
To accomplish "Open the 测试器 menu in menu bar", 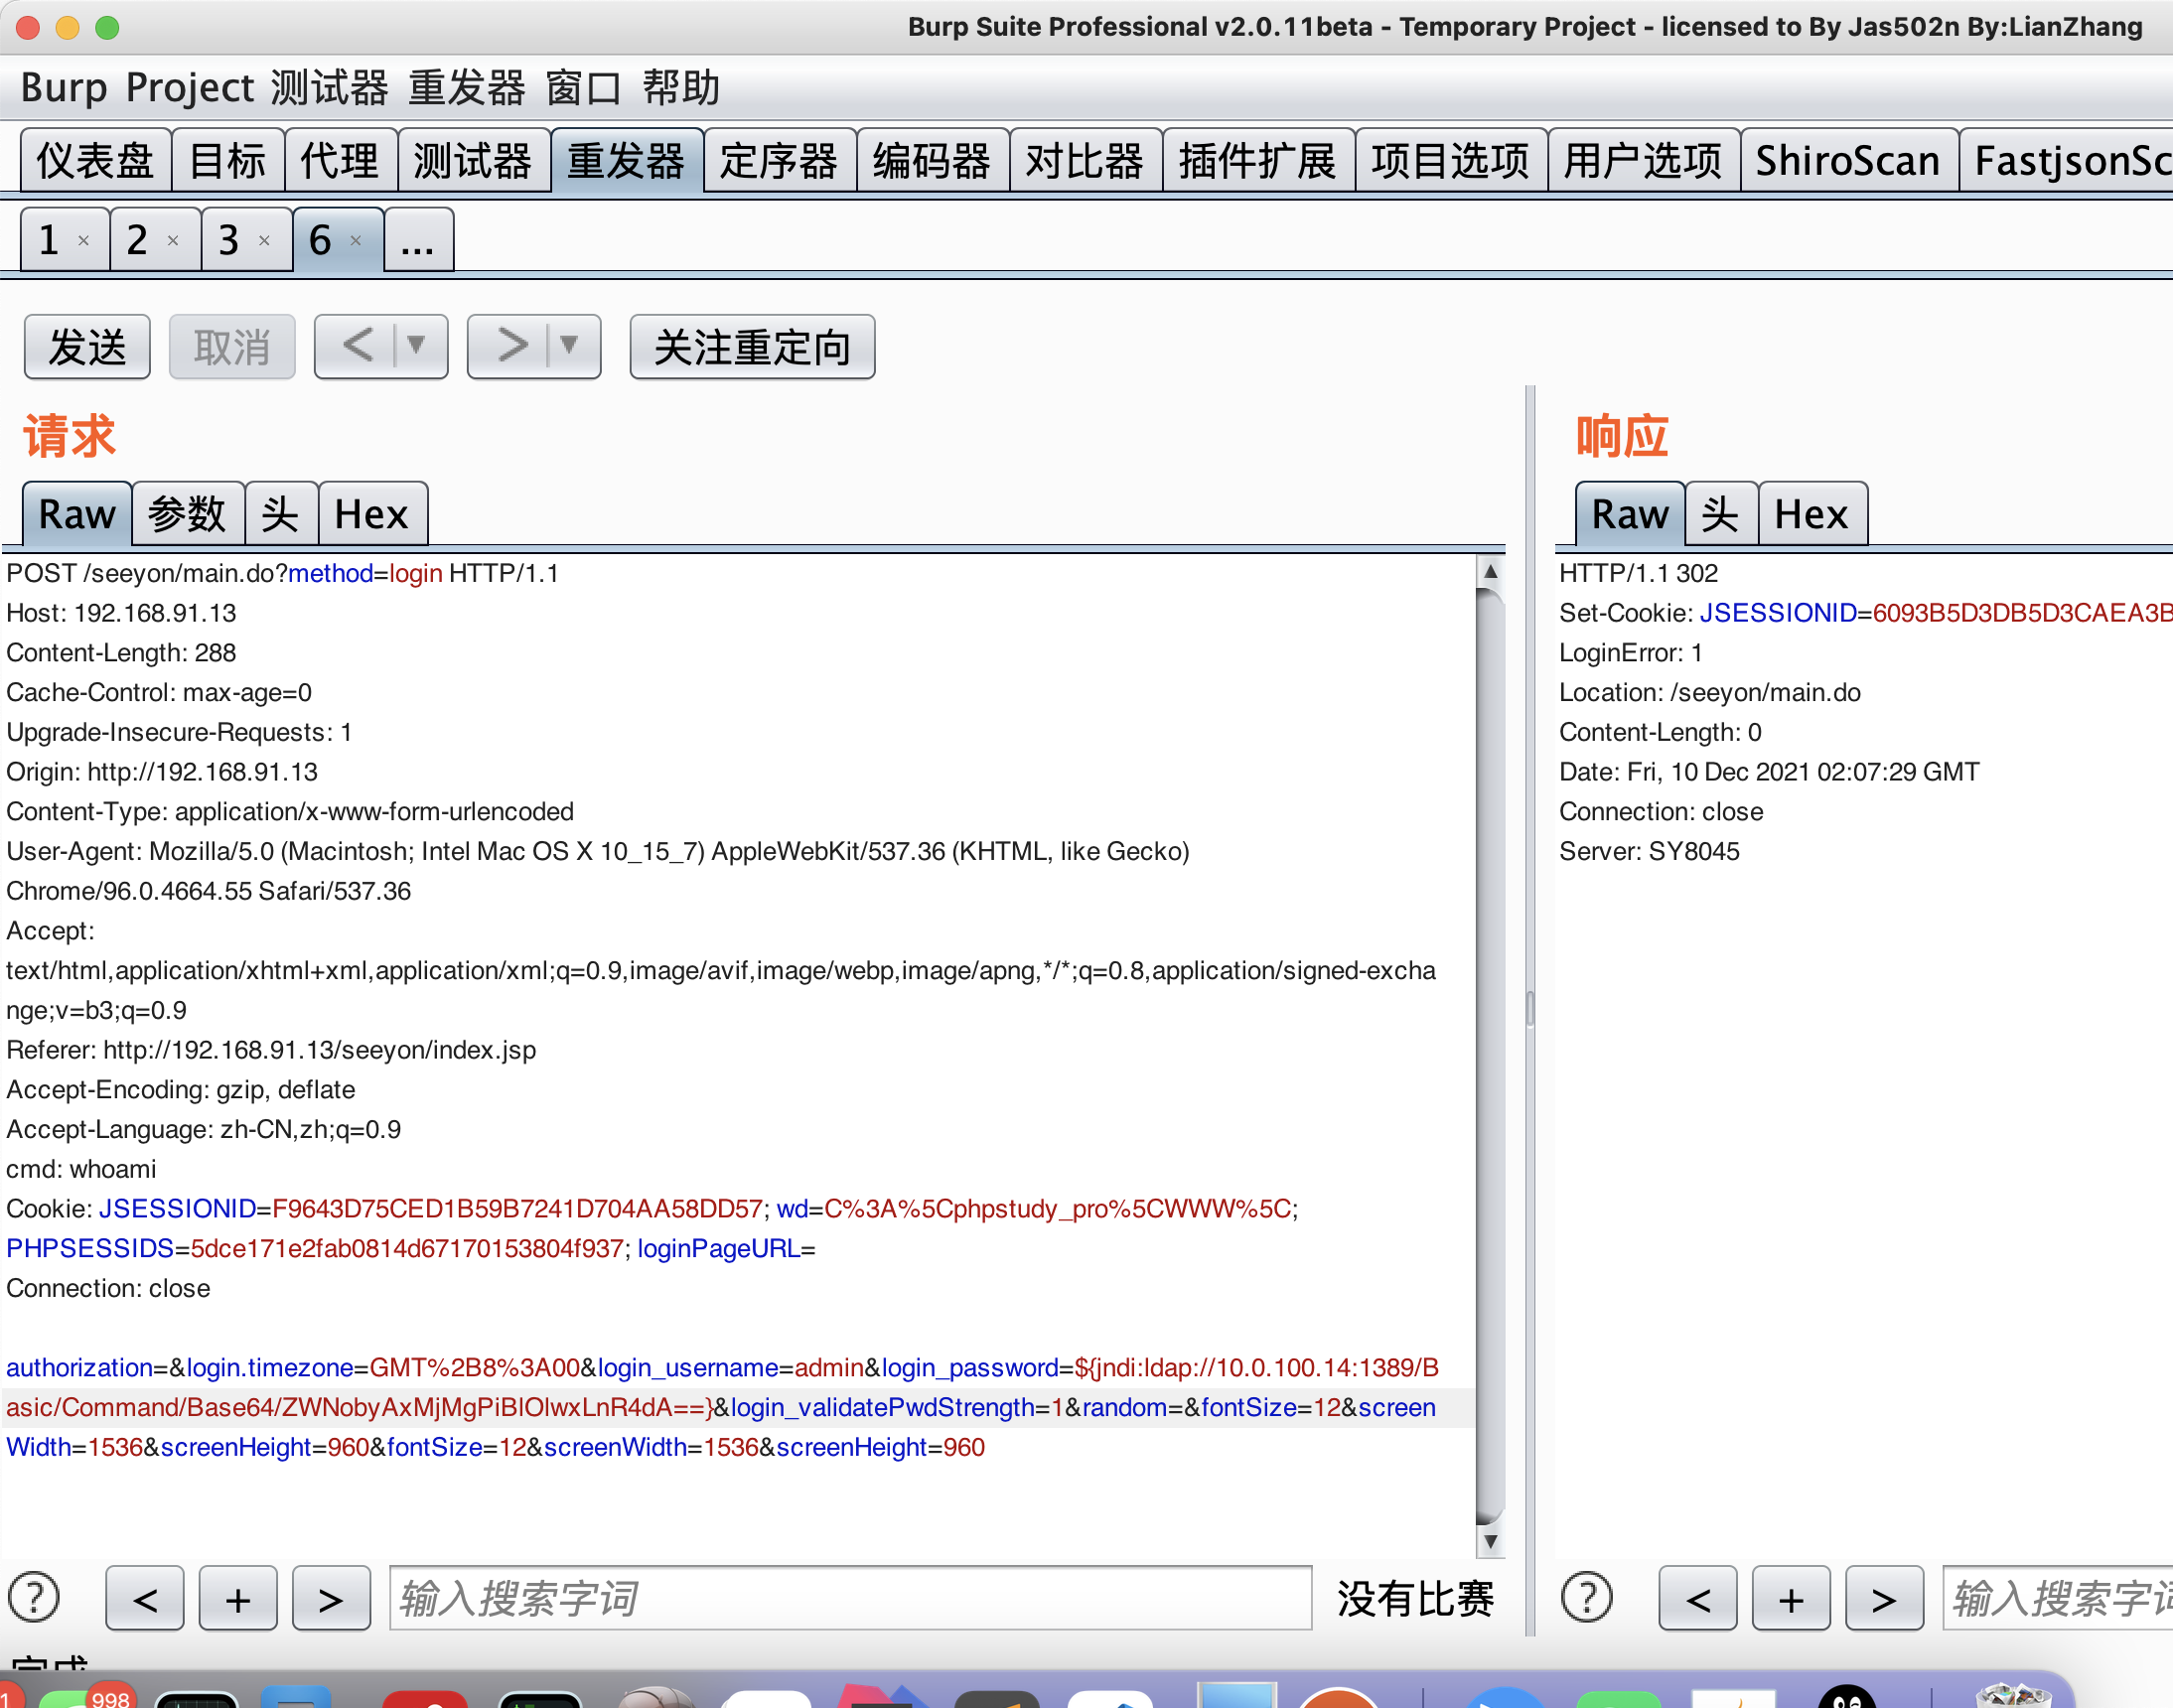I will click(330, 88).
